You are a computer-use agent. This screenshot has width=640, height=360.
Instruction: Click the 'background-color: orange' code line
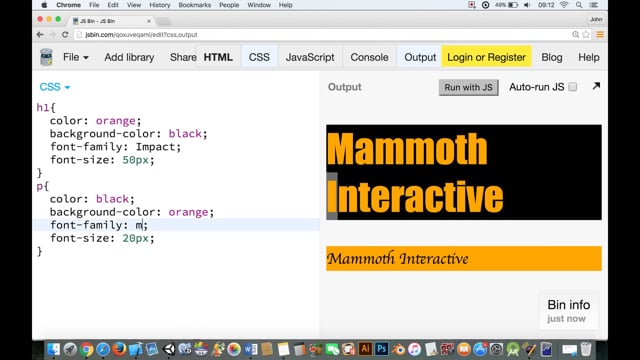coord(131,212)
